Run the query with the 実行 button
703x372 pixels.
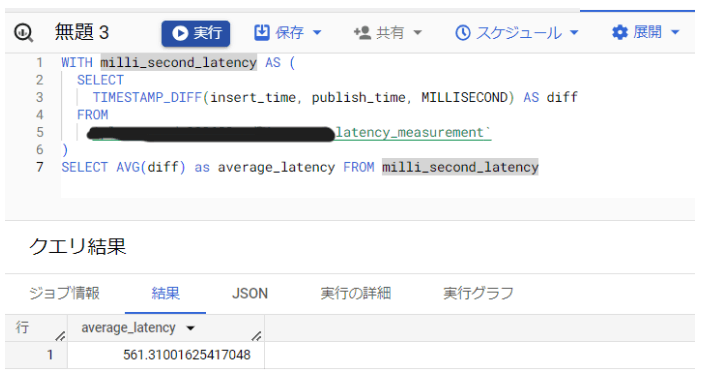click(196, 33)
